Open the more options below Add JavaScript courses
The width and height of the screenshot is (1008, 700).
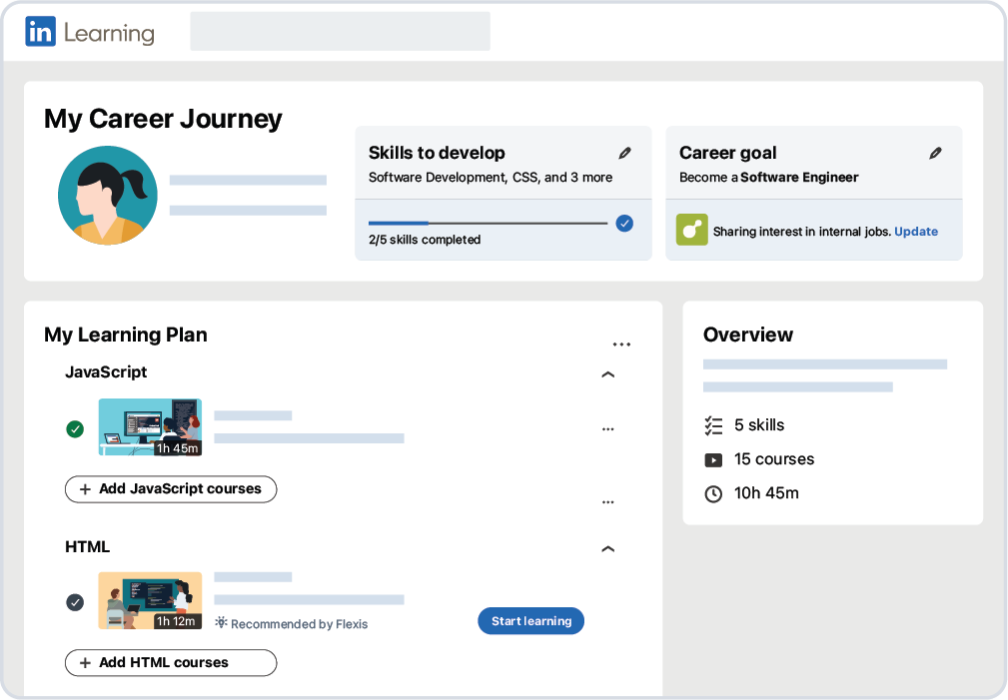pyautogui.click(x=608, y=502)
